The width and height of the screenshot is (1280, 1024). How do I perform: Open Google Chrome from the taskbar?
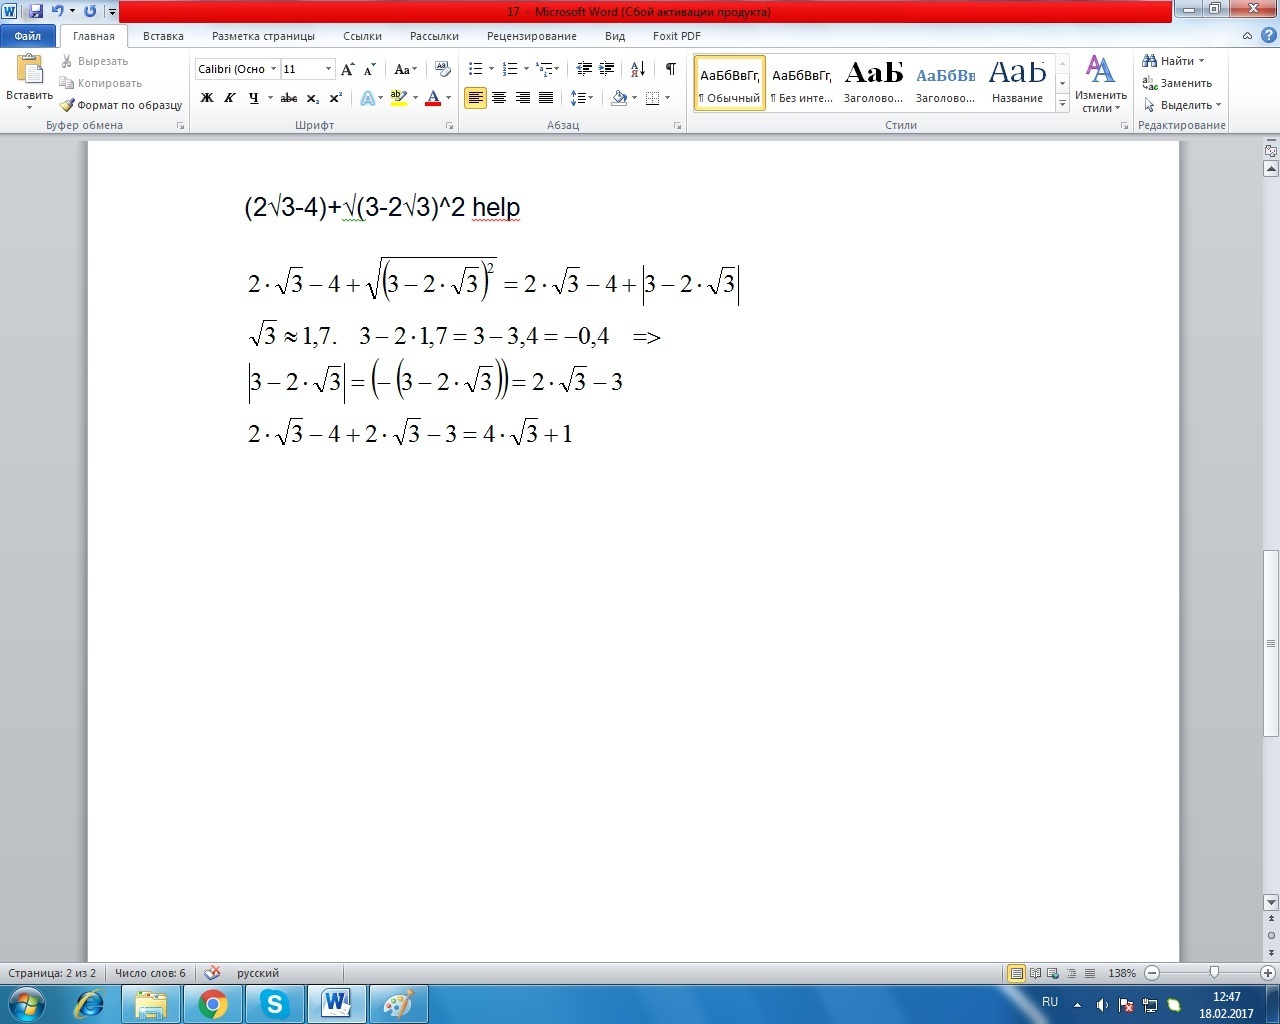click(213, 1004)
